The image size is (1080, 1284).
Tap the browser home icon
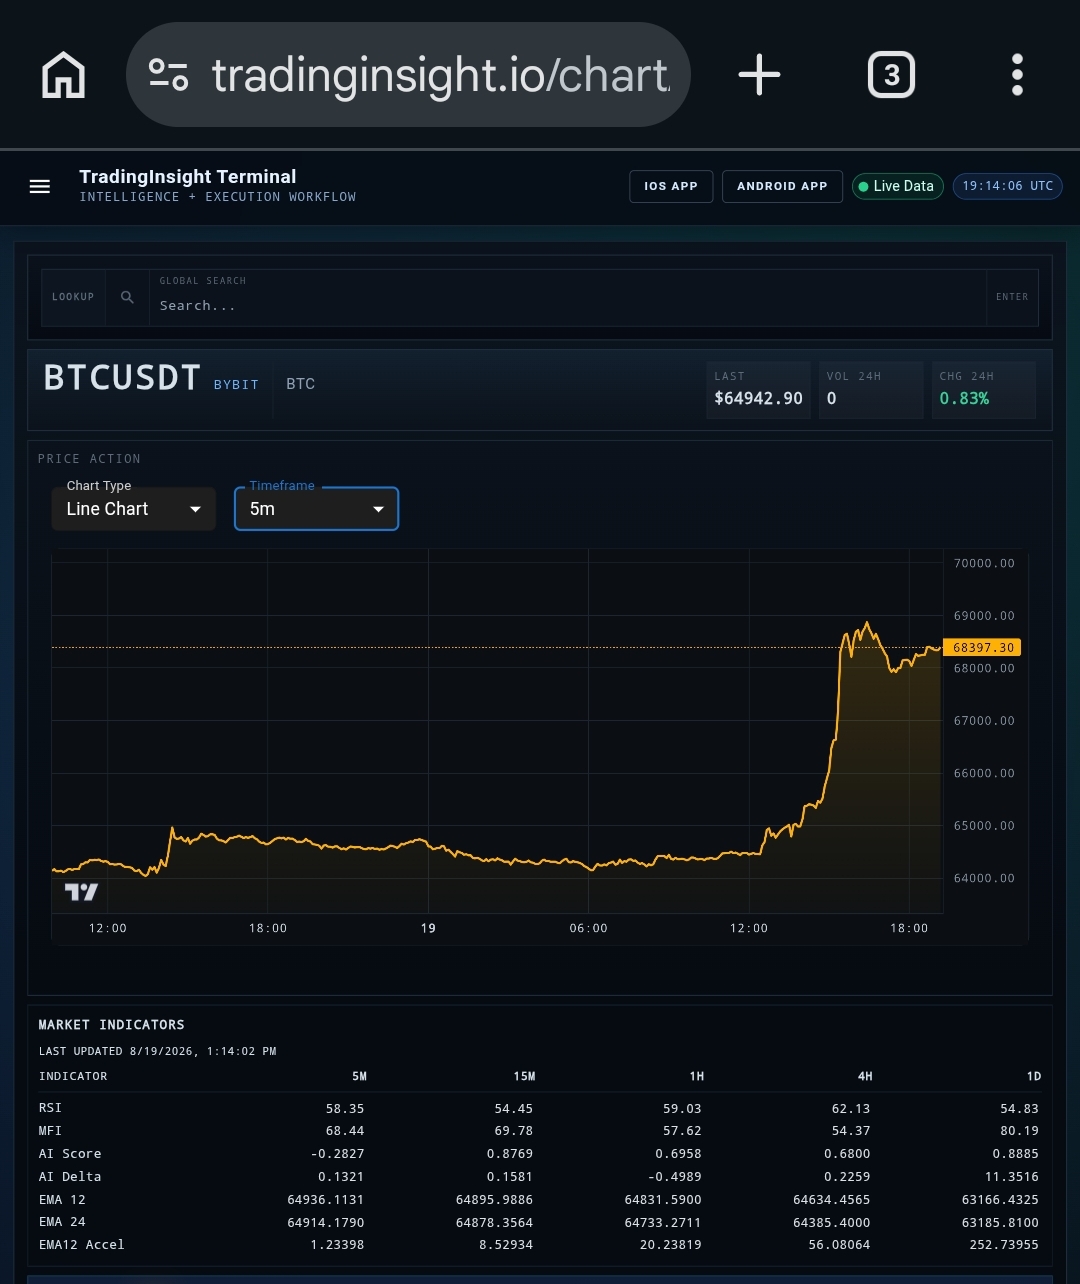63,75
